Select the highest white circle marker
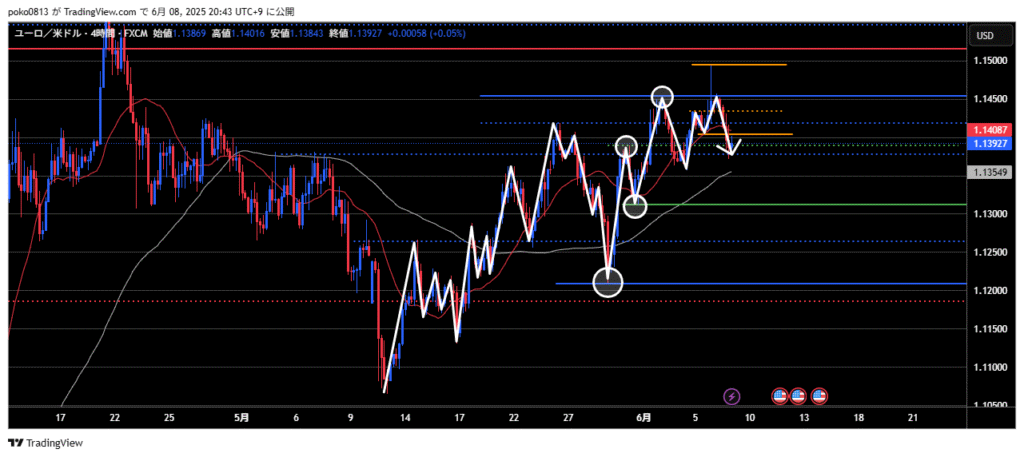1024x457 pixels. click(x=662, y=97)
